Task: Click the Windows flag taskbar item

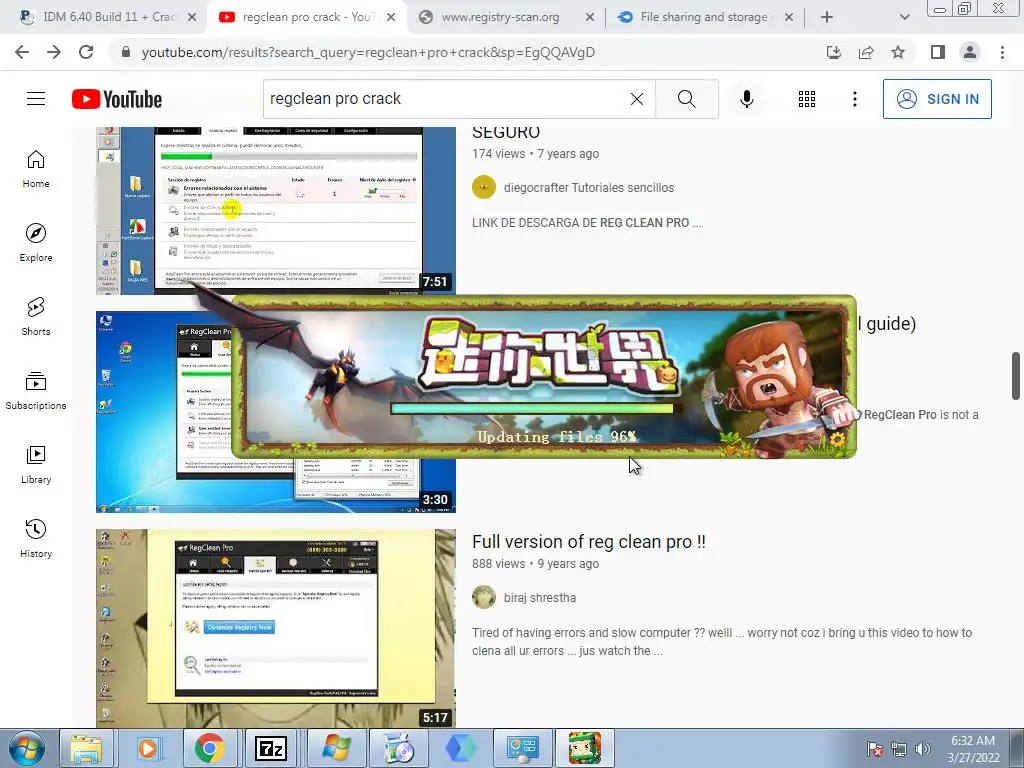Action: click(336, 748)
